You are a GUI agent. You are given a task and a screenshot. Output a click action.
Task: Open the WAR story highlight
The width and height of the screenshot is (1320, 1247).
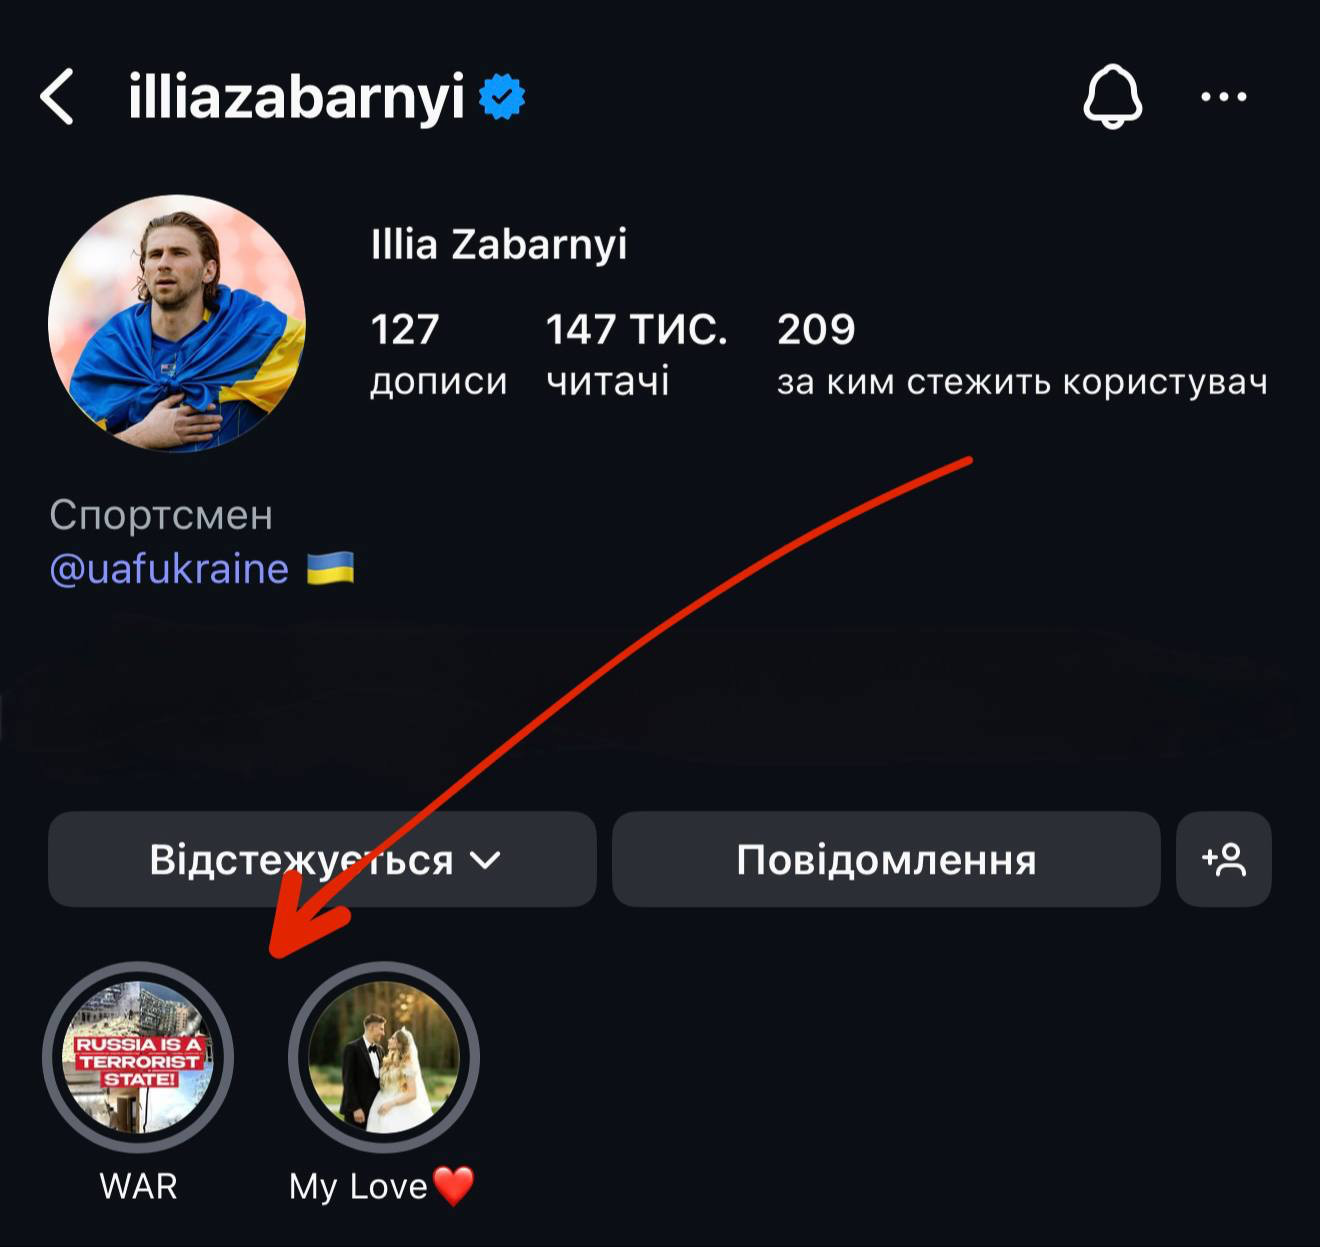point(138,1057)
